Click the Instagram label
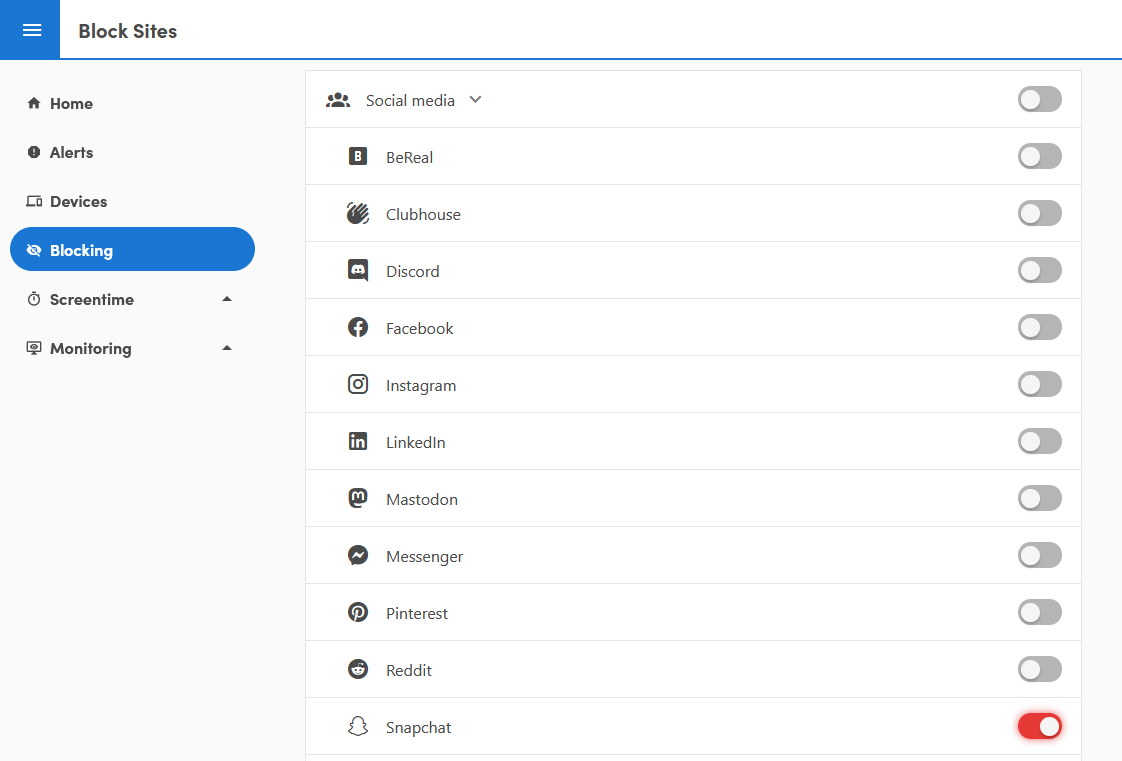Image resolution: width=1122 pixels, height=761 pixels. pyautogui.click(x=421, y=386)
